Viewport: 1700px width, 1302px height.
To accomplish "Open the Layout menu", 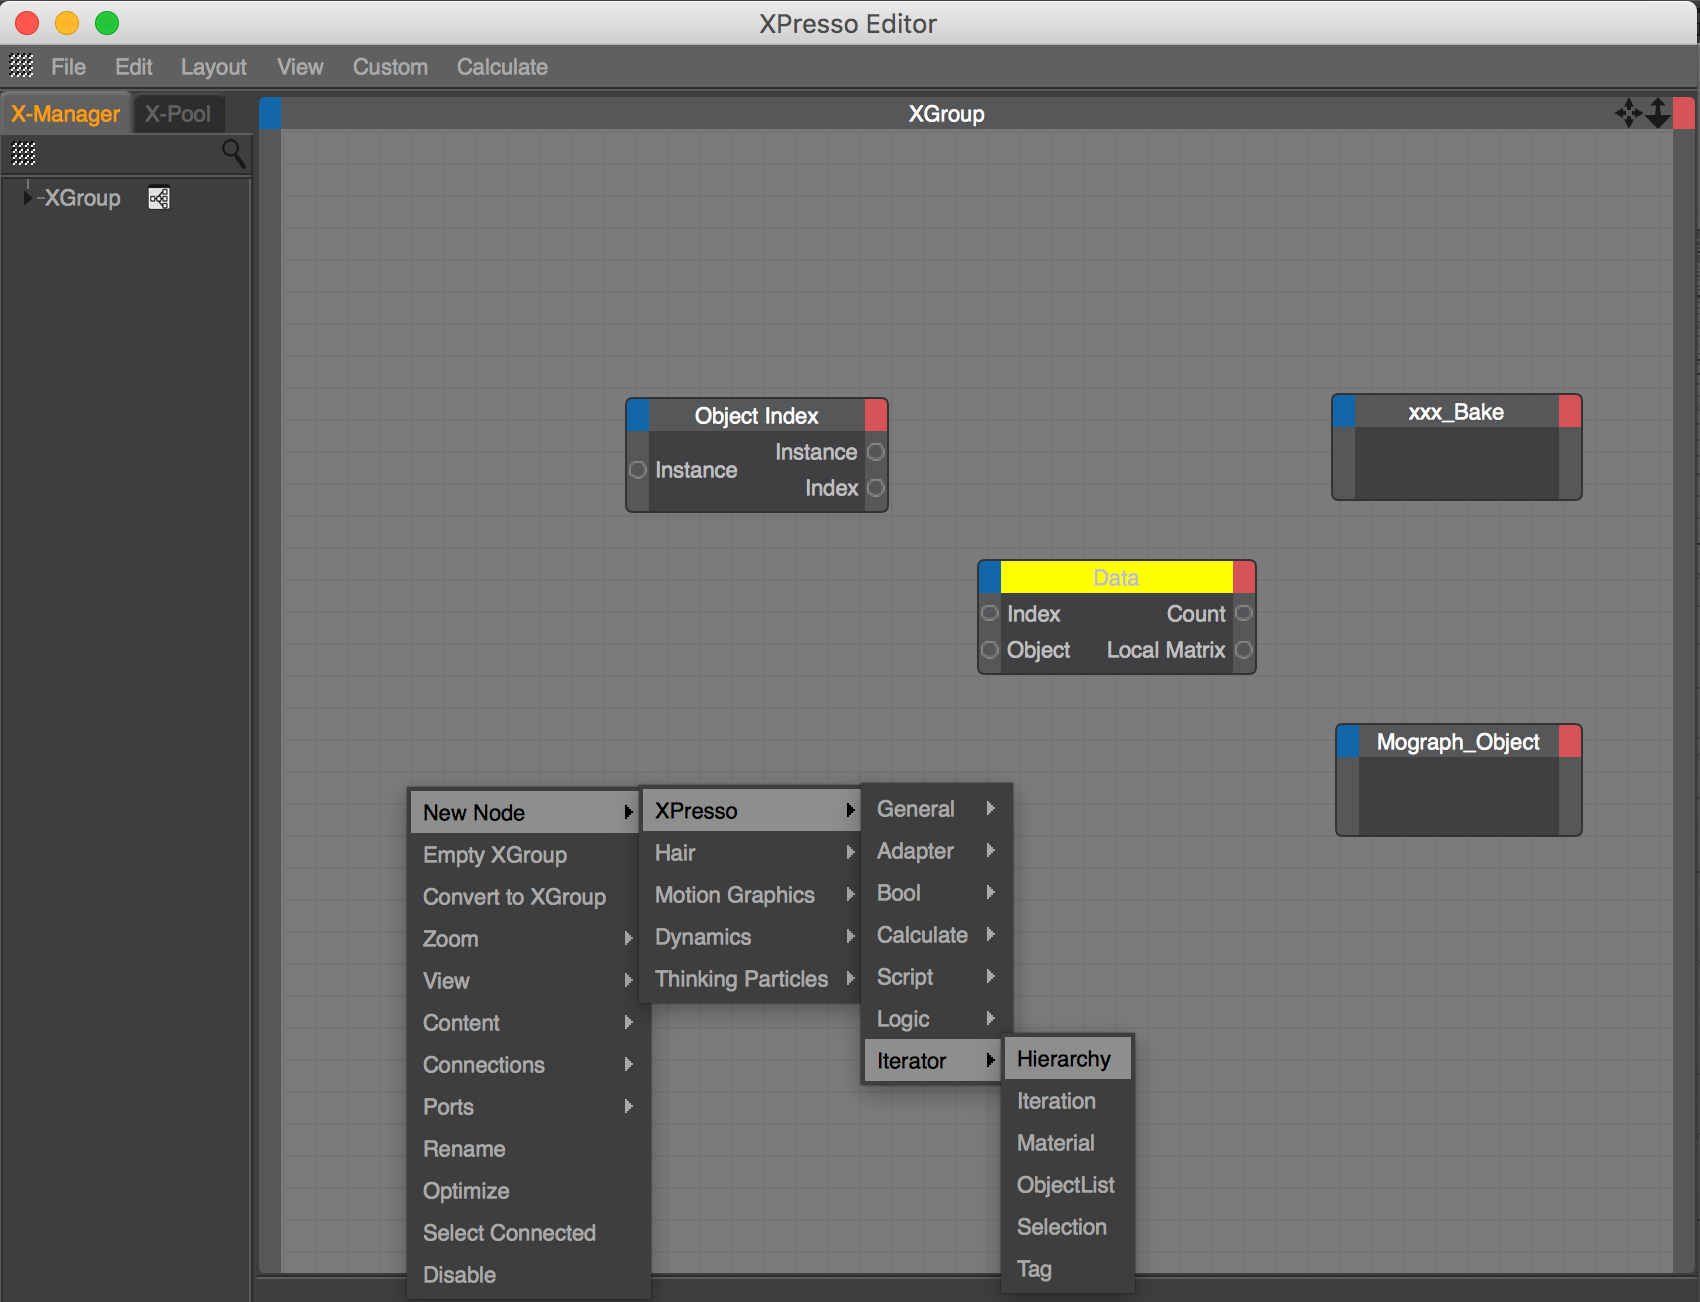I will 213,67.
